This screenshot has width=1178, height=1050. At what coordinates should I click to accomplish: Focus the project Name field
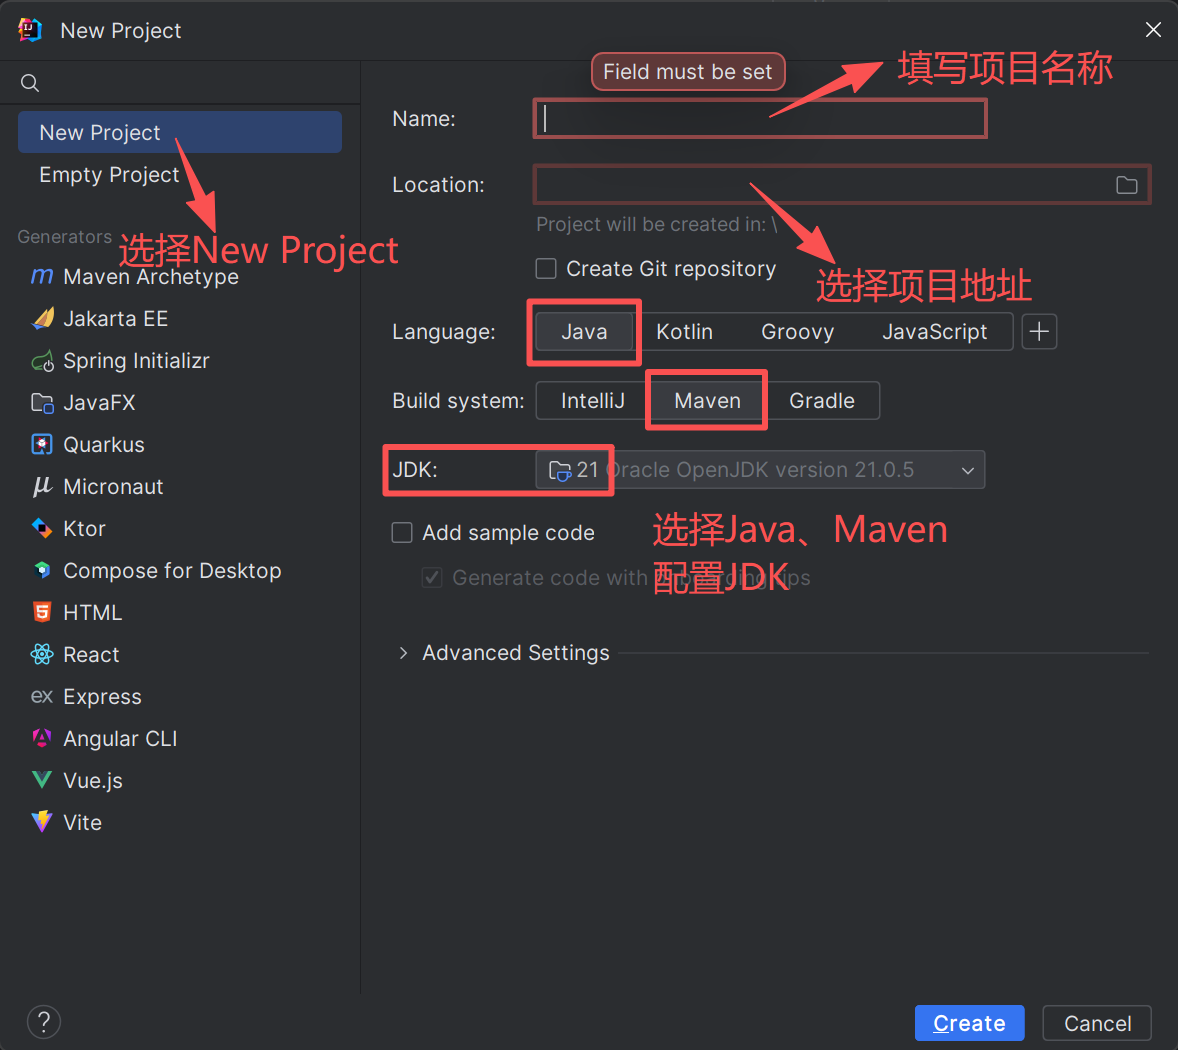(760, 119)
